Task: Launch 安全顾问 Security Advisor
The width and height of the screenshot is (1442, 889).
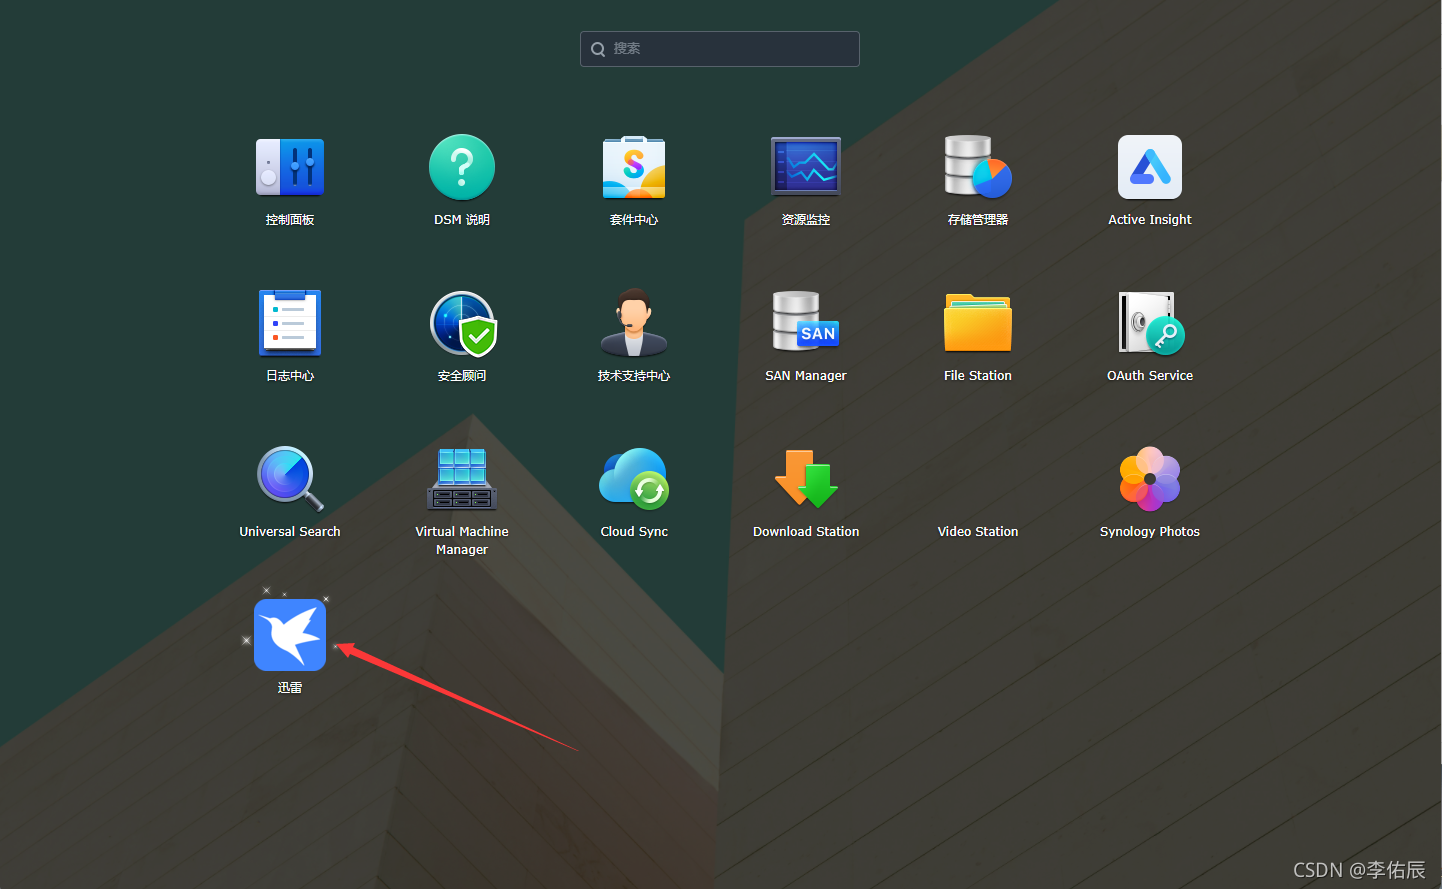Action: 462,323
